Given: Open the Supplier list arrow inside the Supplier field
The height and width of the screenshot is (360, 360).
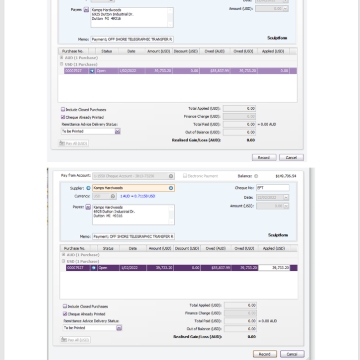Looking at the screenshot, I should pos(171,188).
